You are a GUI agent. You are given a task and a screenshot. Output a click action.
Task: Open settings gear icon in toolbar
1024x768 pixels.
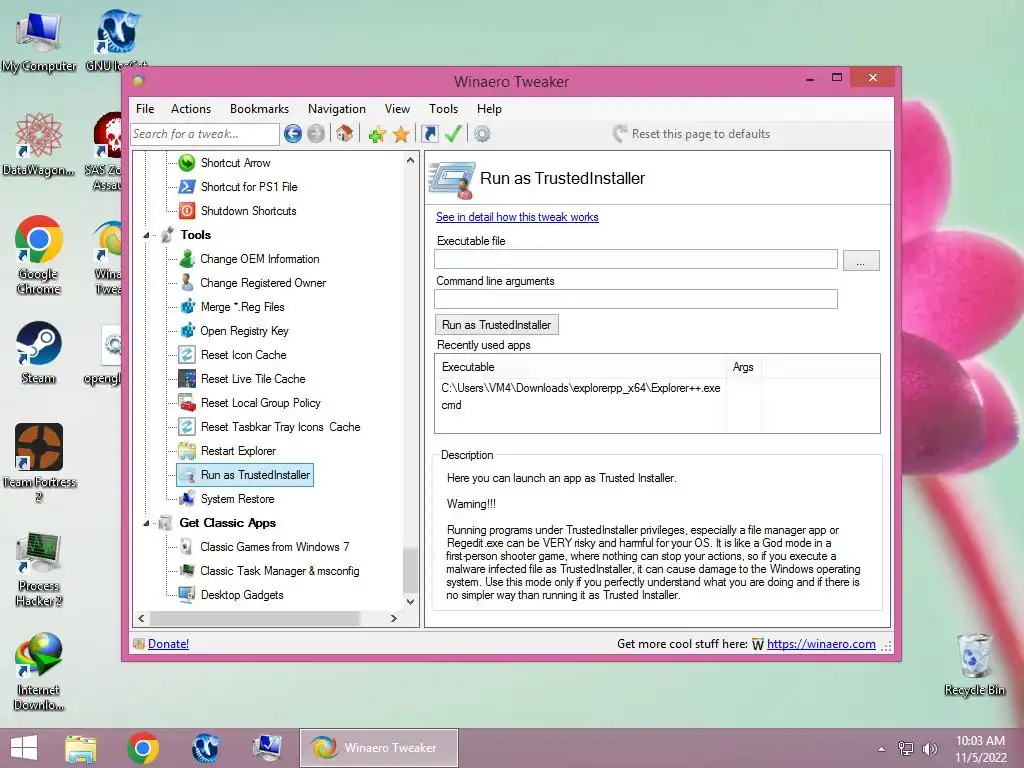(482, 134)
